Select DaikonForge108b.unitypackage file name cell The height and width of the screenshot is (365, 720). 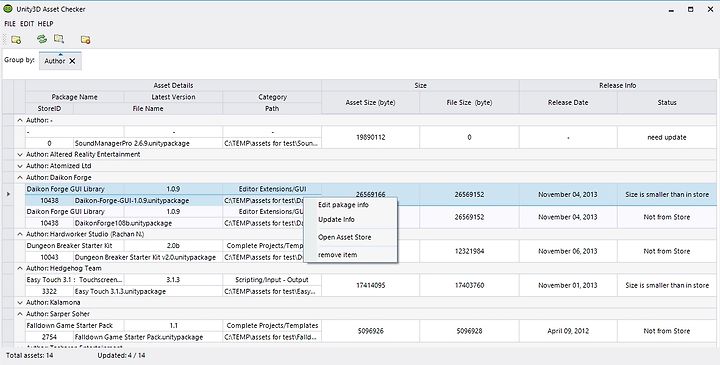coord(148,223)
